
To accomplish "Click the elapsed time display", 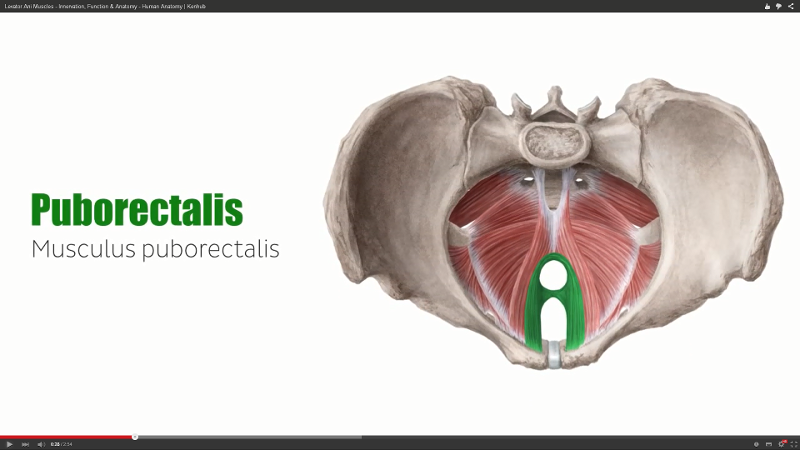I will tap(55, 444).
